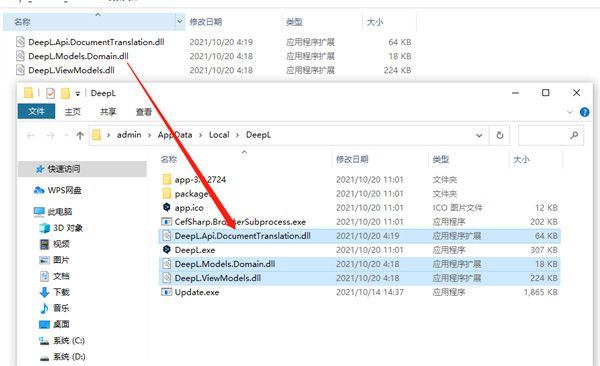Select the packages folder icon

166,194
